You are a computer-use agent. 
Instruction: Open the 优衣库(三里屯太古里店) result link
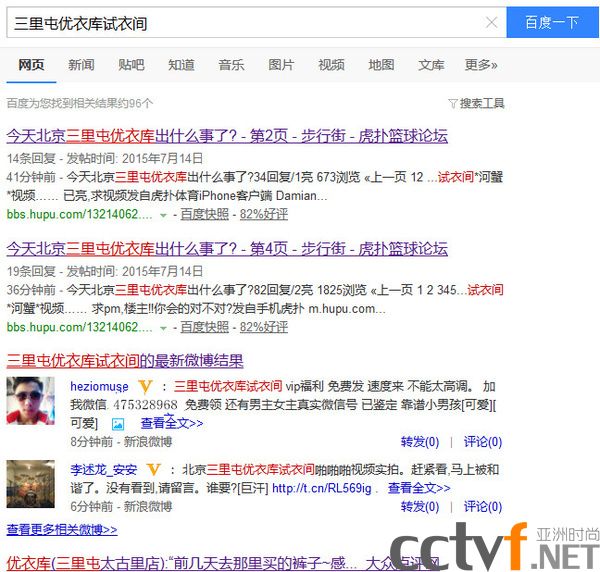click(222, 563)
